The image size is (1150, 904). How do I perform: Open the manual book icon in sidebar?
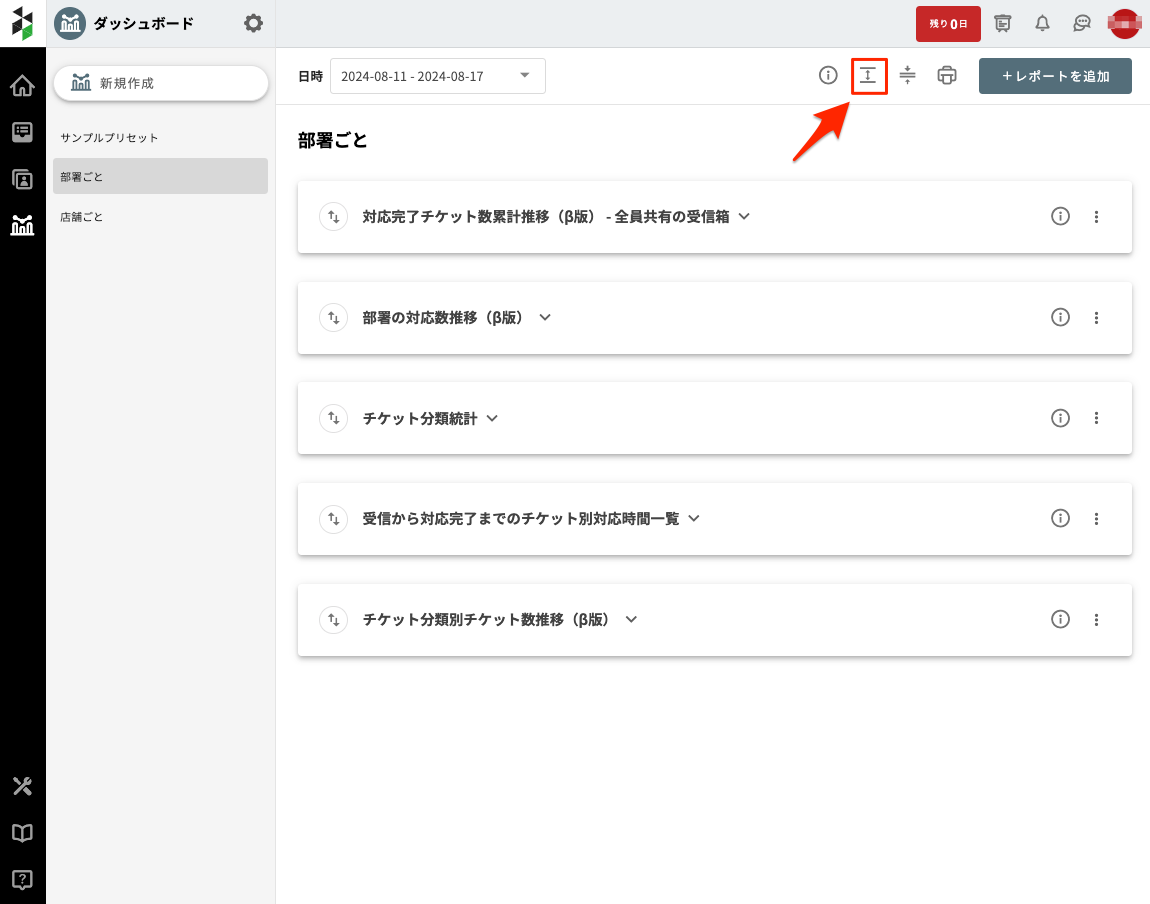coord(22,833)
